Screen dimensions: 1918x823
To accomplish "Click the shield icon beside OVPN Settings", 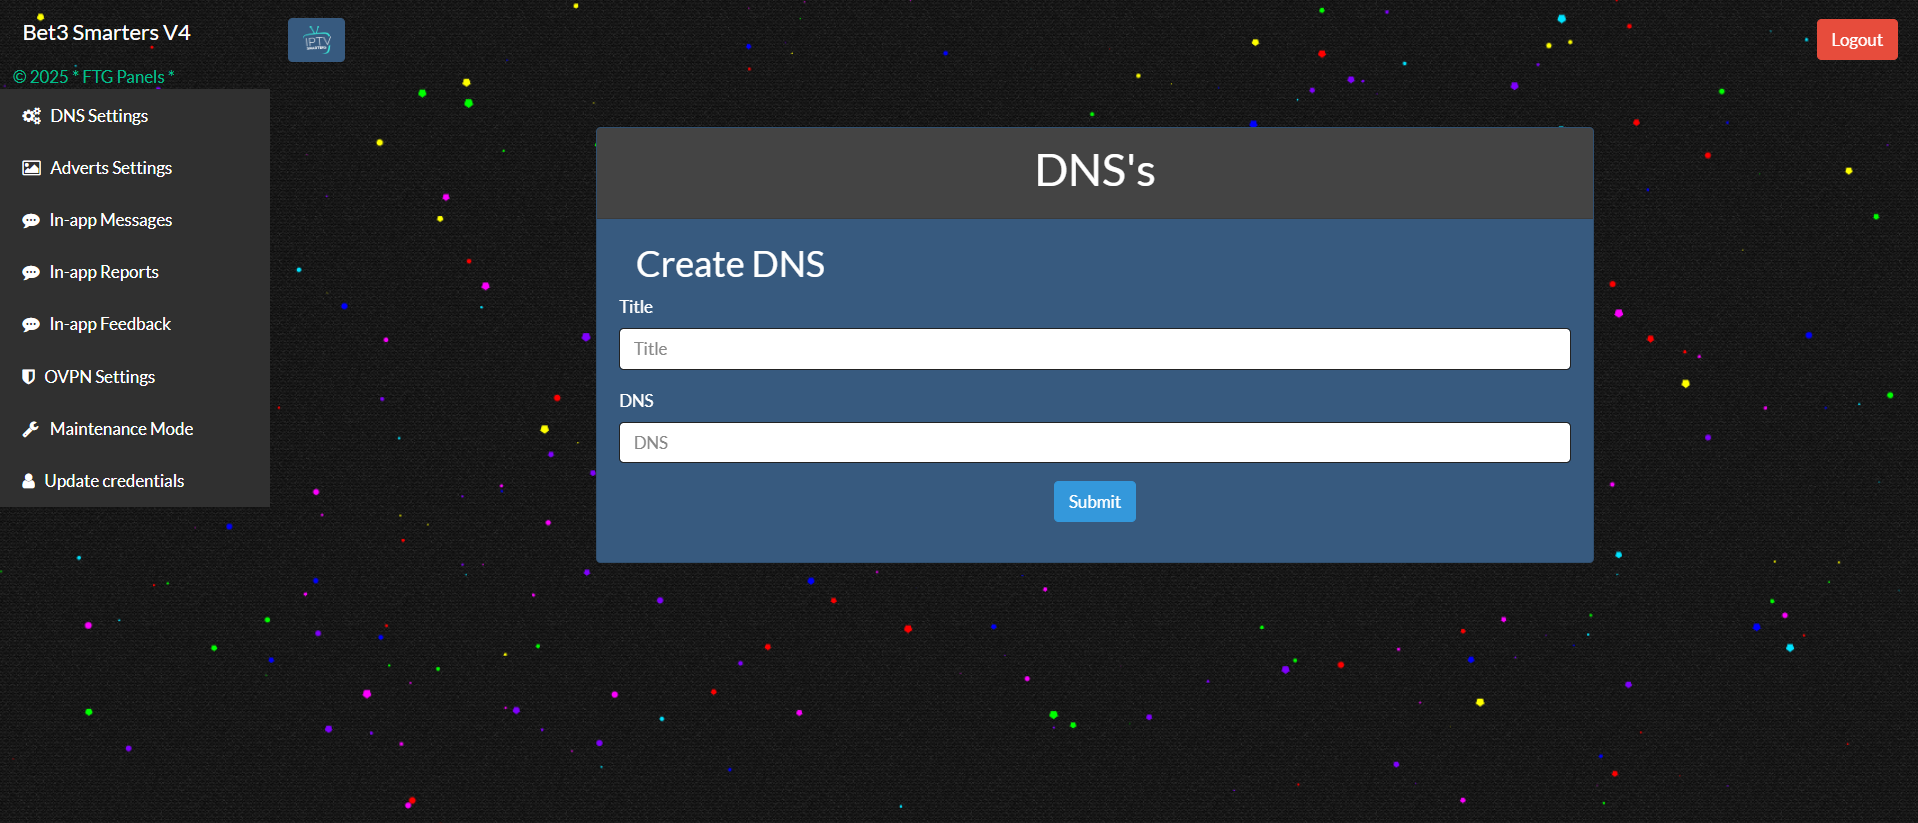I will pos(29,377).
